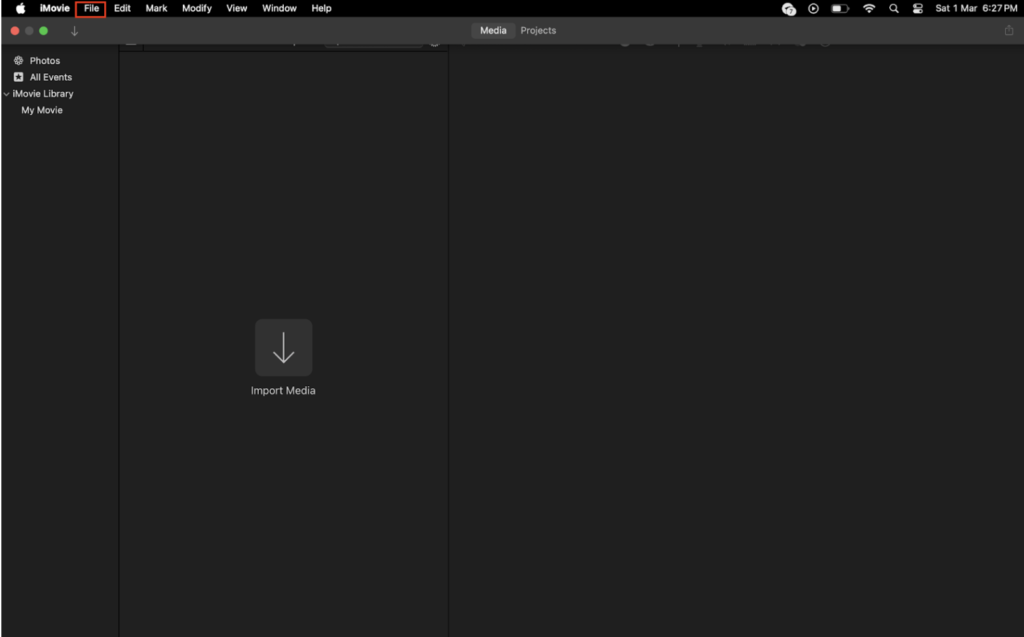Screen dimensions: 1024x637
Task: Open the File menu
Action: coord(91,8)
